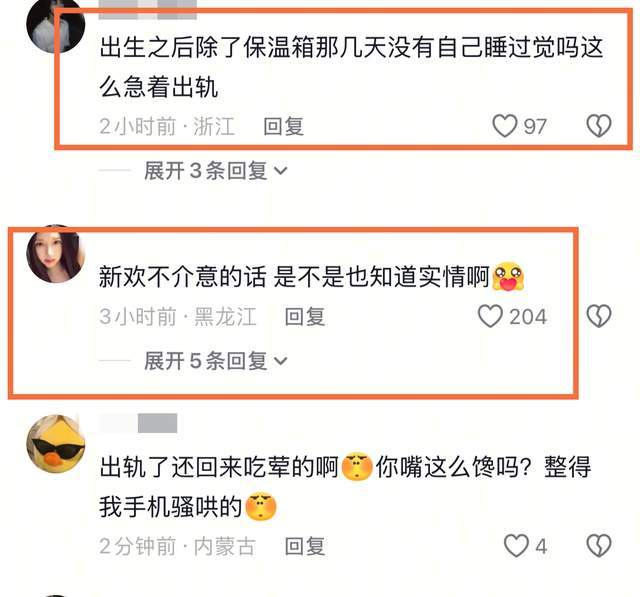
Task: Open the duck avatar with sunglasses
Action: 56,444
